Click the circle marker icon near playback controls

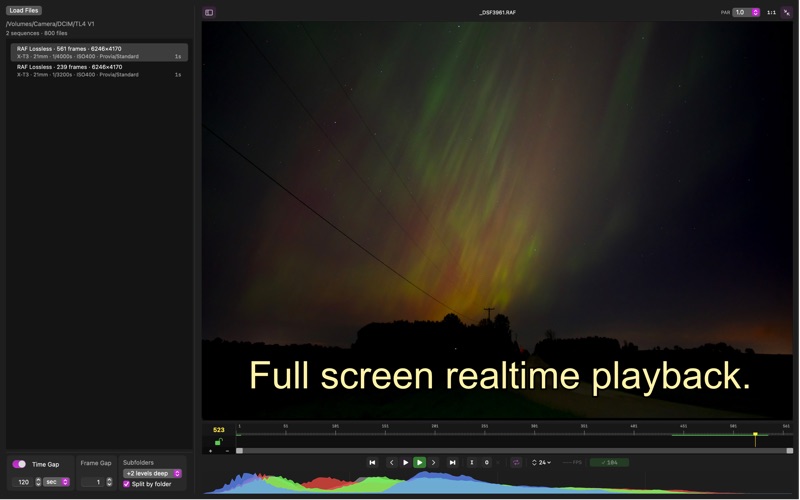(x=486, y=462)
